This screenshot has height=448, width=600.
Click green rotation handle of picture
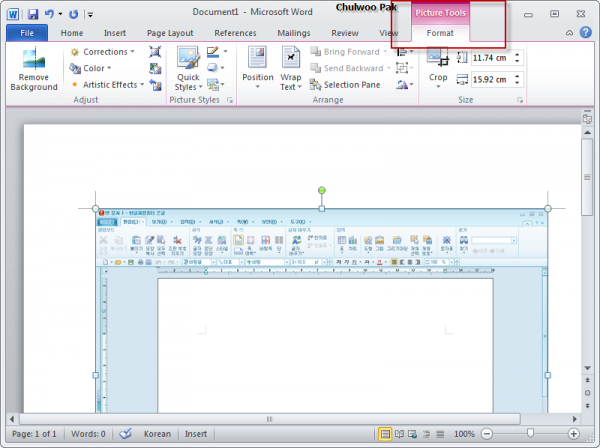(x=321, y=190)
